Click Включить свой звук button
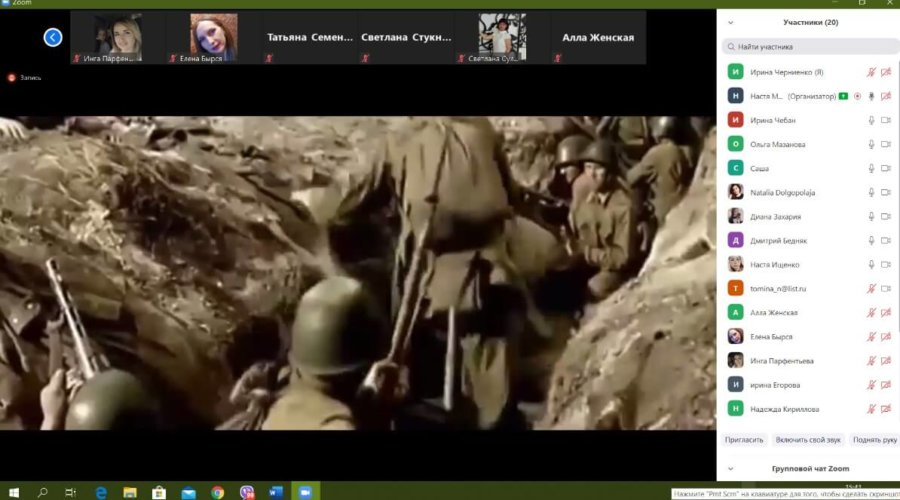 [808, 440]
